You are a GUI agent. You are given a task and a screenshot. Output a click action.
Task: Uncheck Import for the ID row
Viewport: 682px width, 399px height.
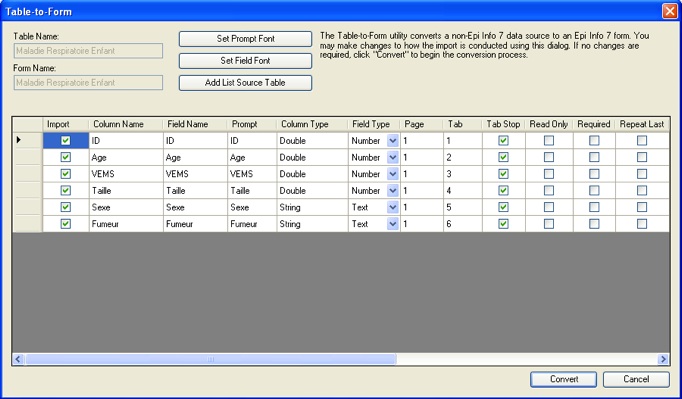point(66,141)
